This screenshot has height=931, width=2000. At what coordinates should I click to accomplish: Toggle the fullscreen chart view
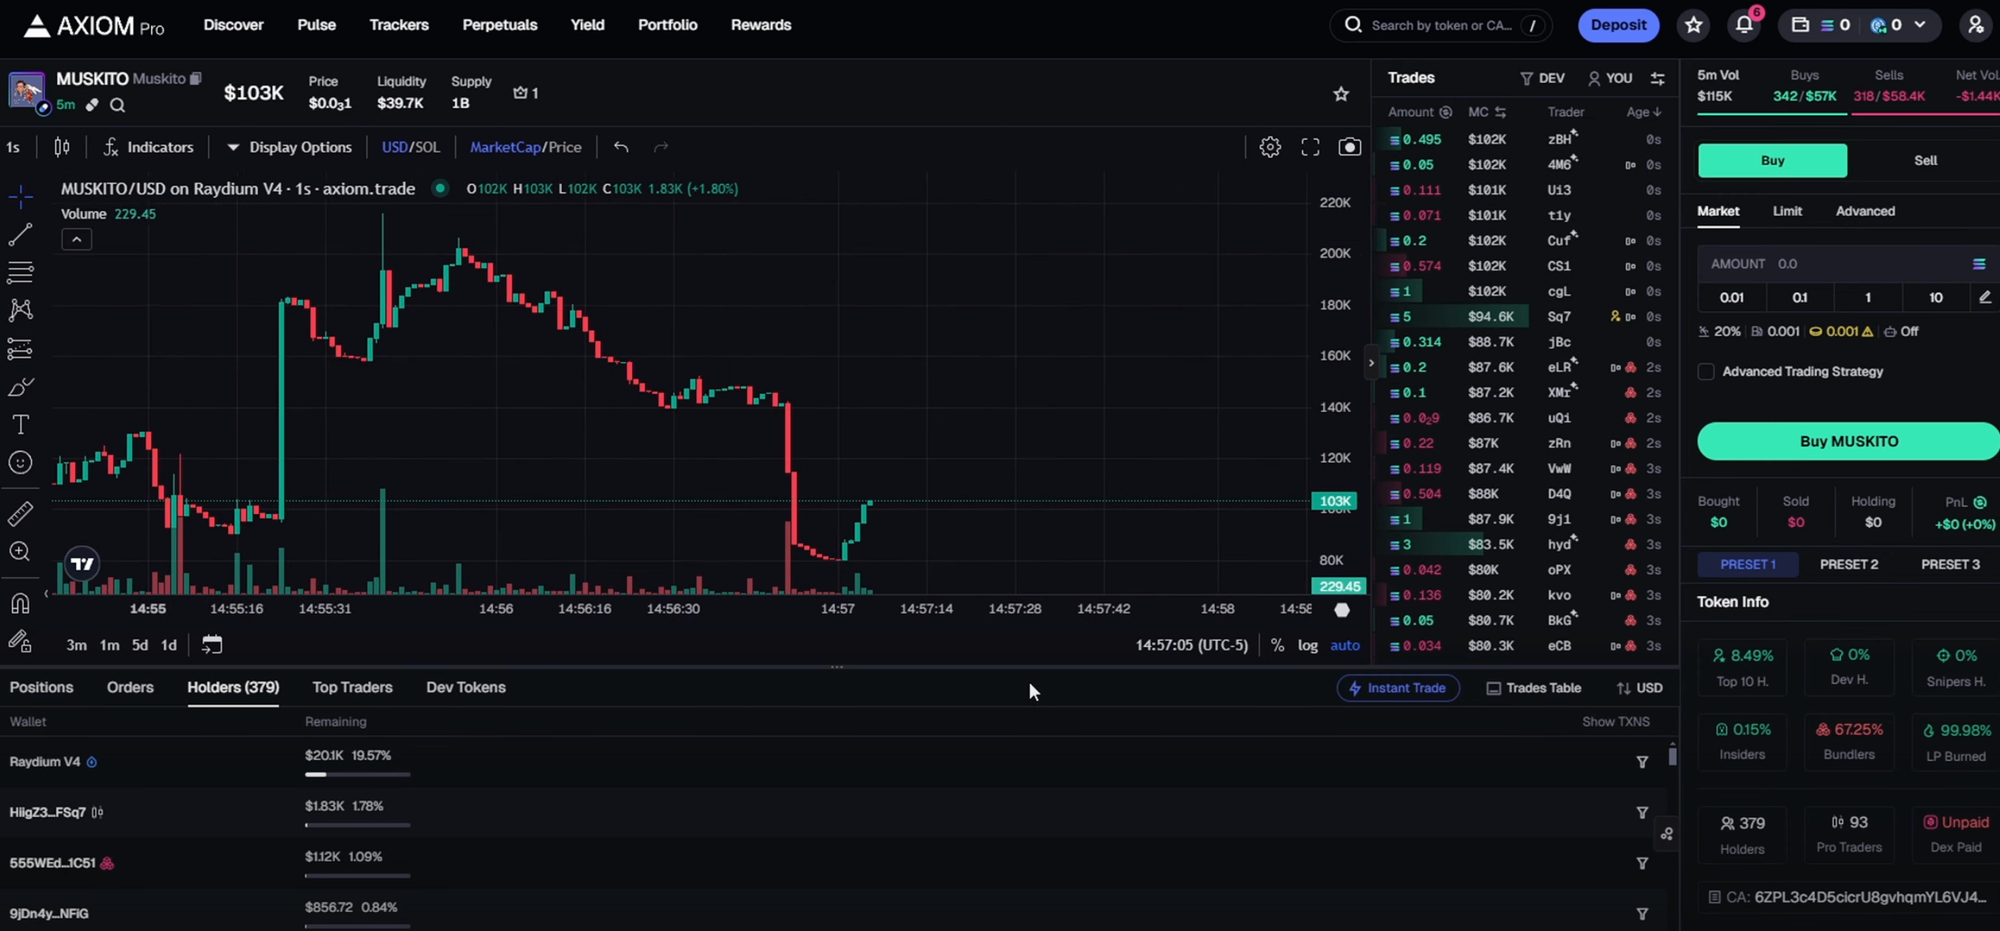pyautogui.click(x=1310, y=147)
